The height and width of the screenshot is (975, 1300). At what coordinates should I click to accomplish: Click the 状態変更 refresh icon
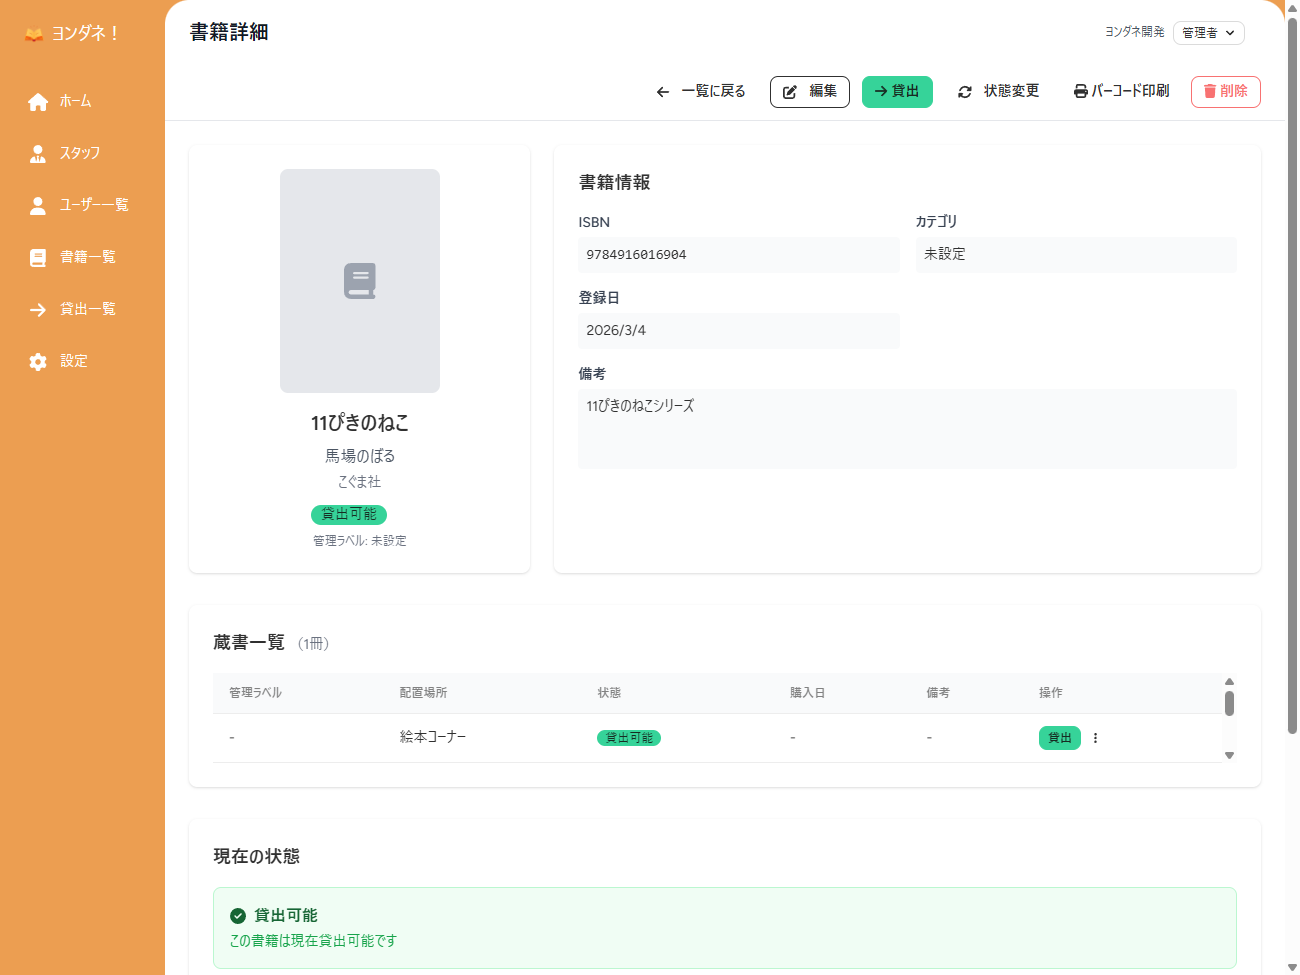[x=964, y=90]
